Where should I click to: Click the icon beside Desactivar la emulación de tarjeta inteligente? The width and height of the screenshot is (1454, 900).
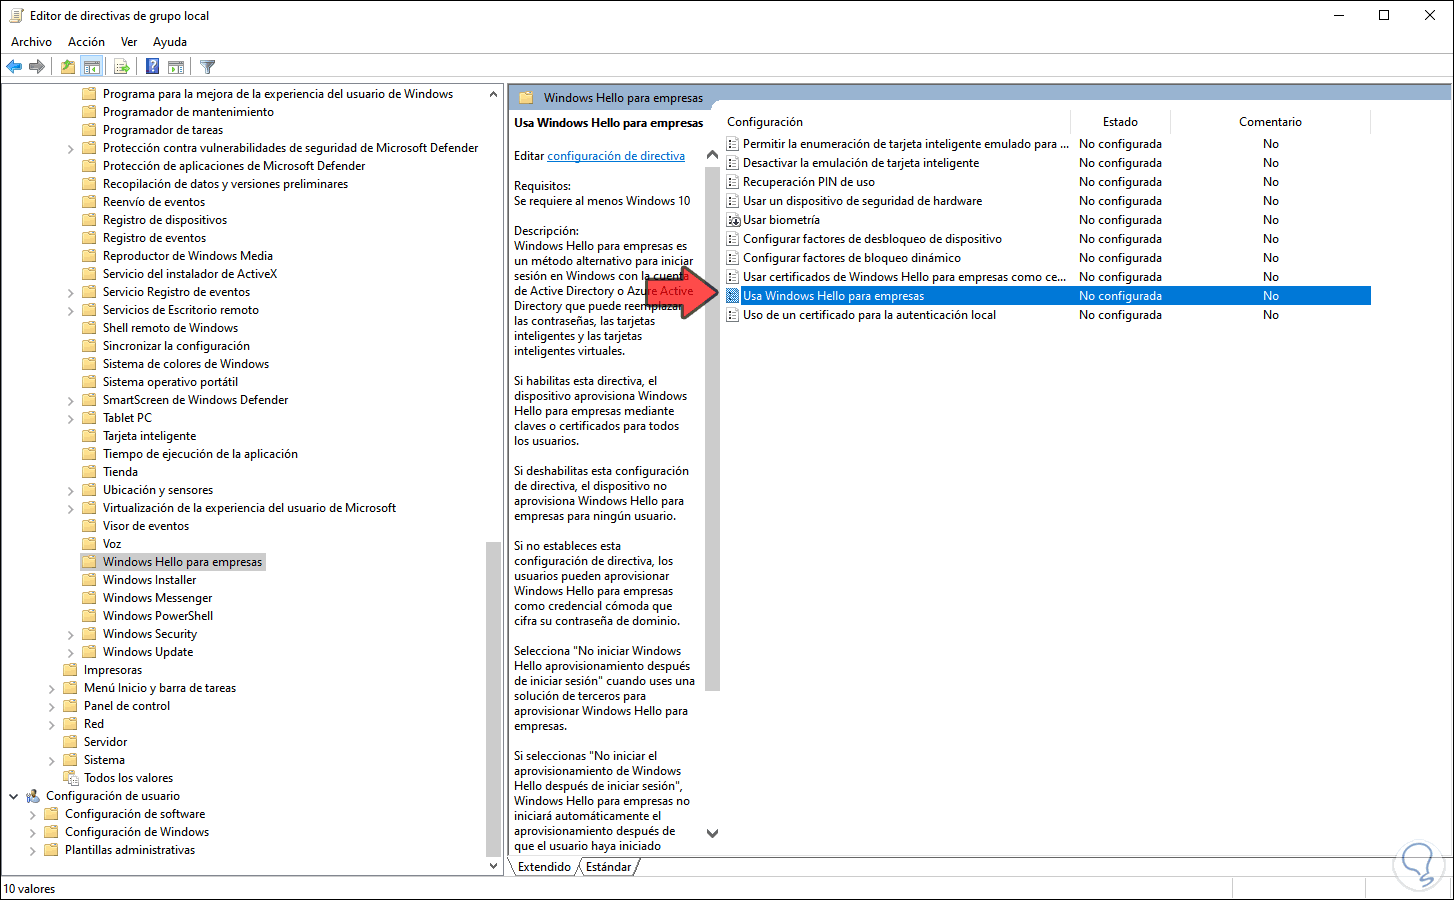[733, 163]
